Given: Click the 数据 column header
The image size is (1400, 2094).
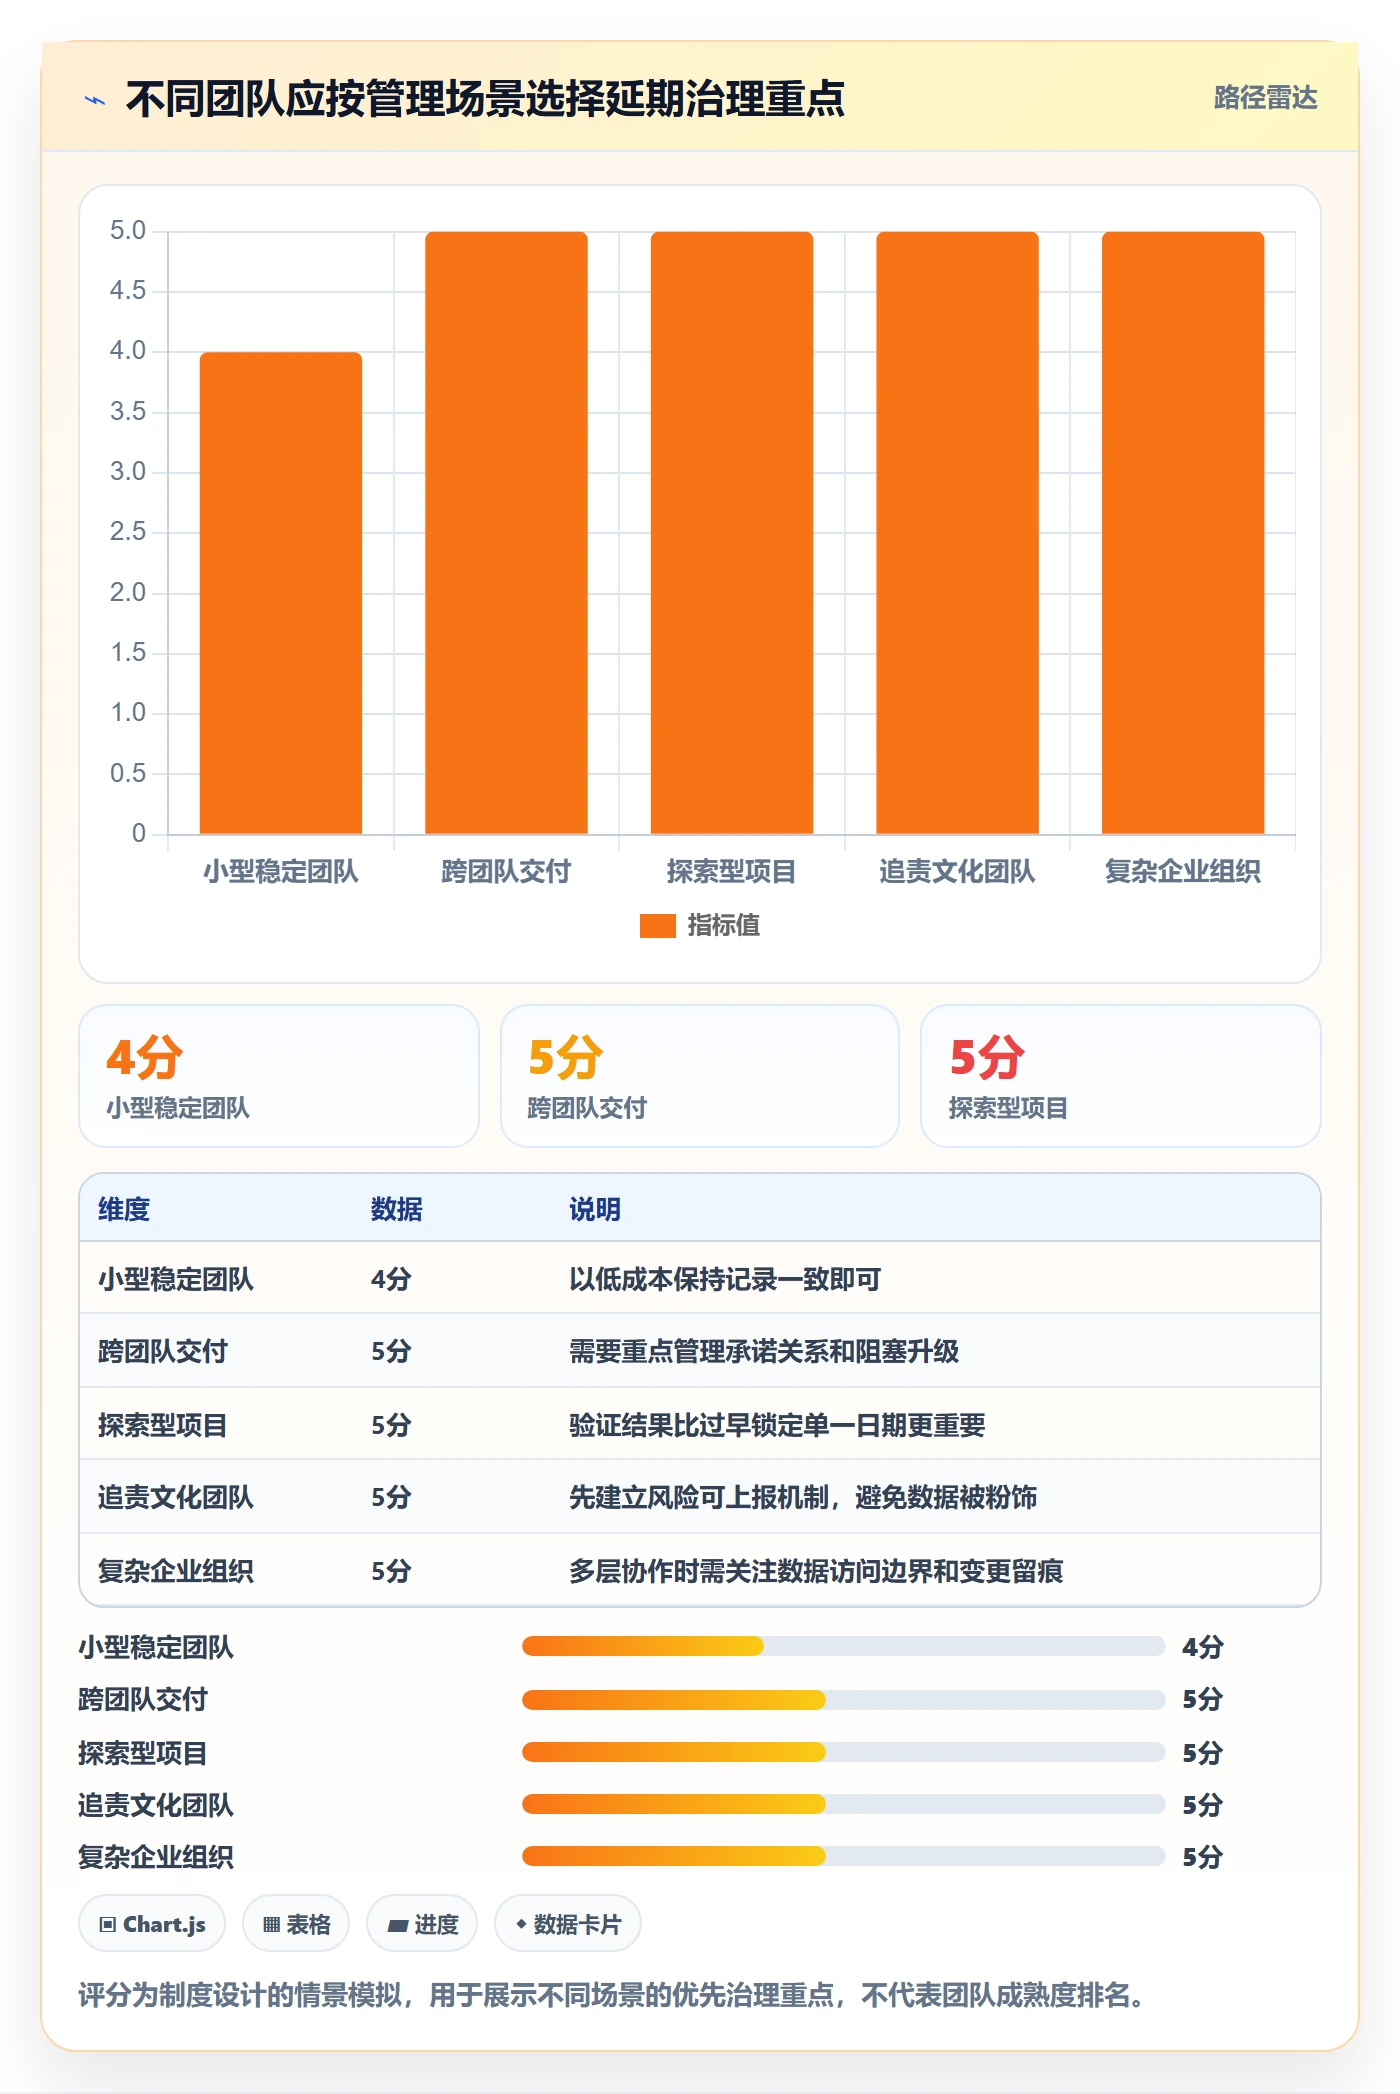Looking at the screenshot, I should click(397, 1209).
